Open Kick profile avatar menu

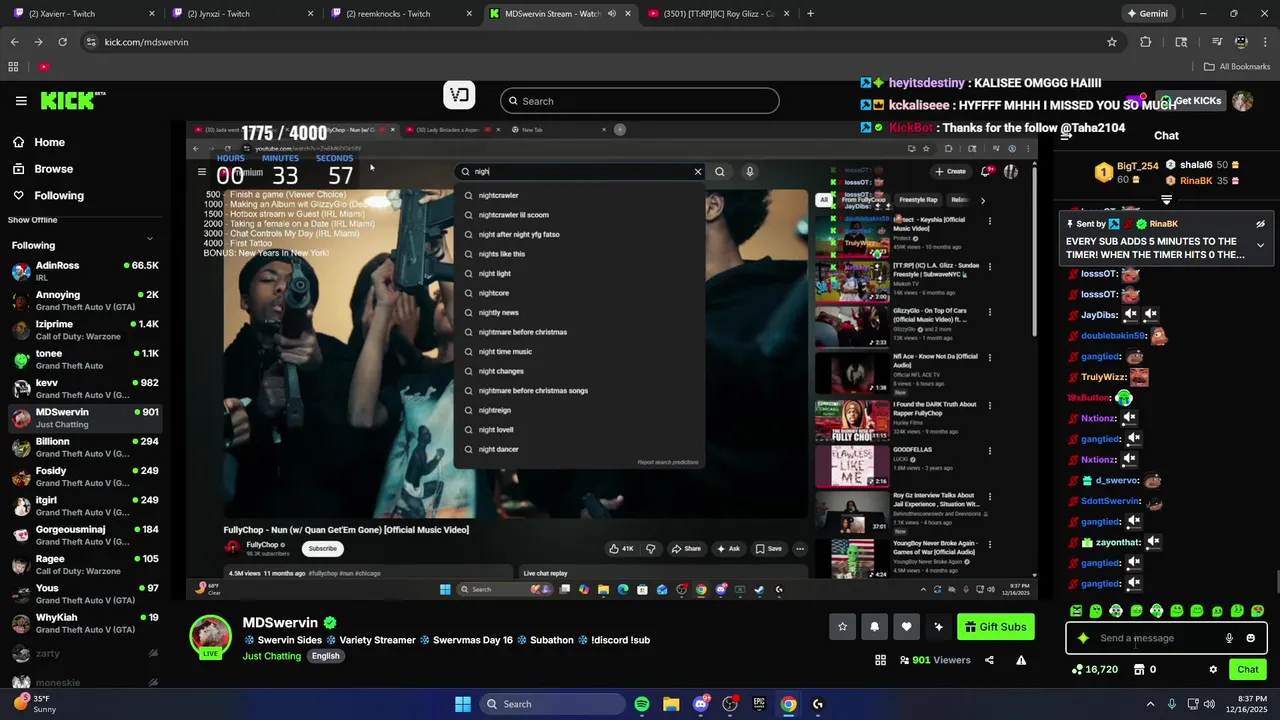click(x=1242, y=101)
